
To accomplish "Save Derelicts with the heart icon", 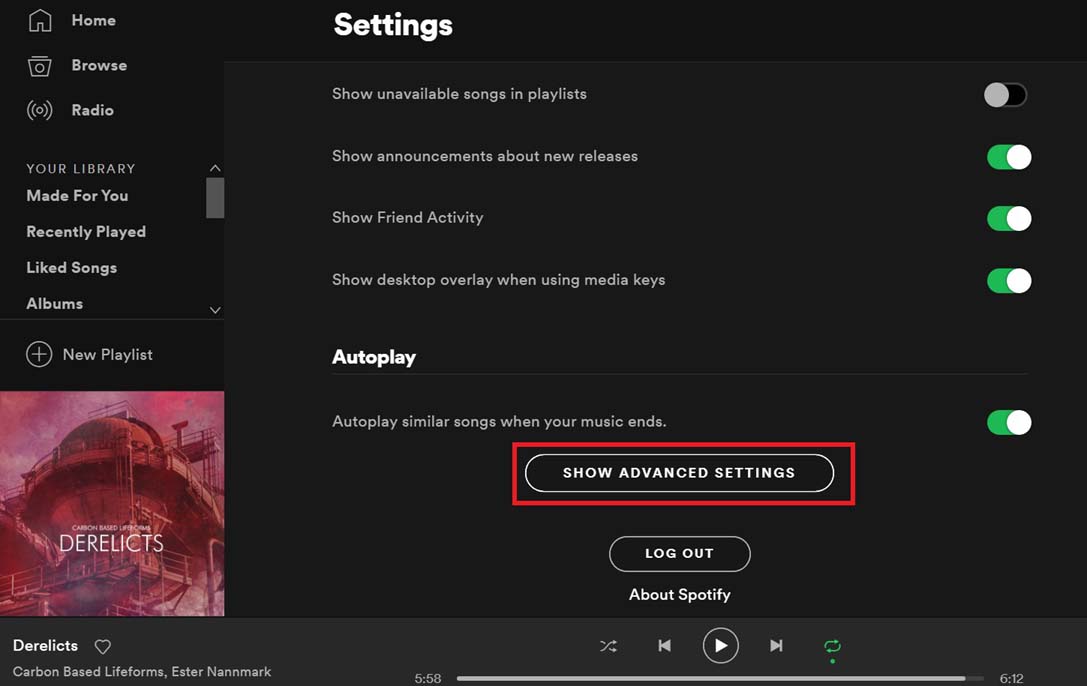I will pyautogui.click(x=102, y=646).
